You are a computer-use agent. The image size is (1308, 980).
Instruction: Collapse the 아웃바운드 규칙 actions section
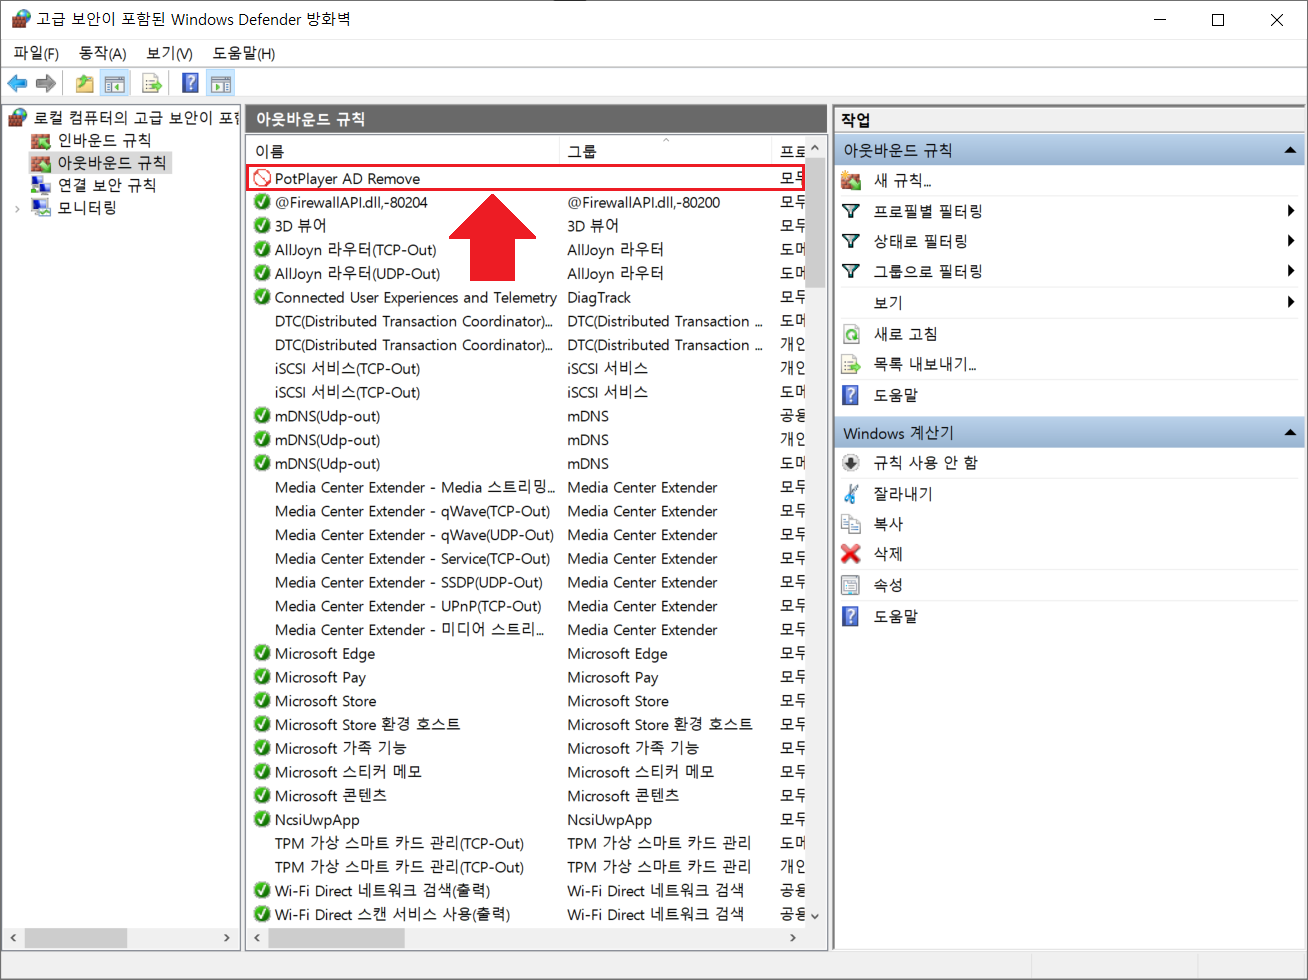coord(1290,150)
